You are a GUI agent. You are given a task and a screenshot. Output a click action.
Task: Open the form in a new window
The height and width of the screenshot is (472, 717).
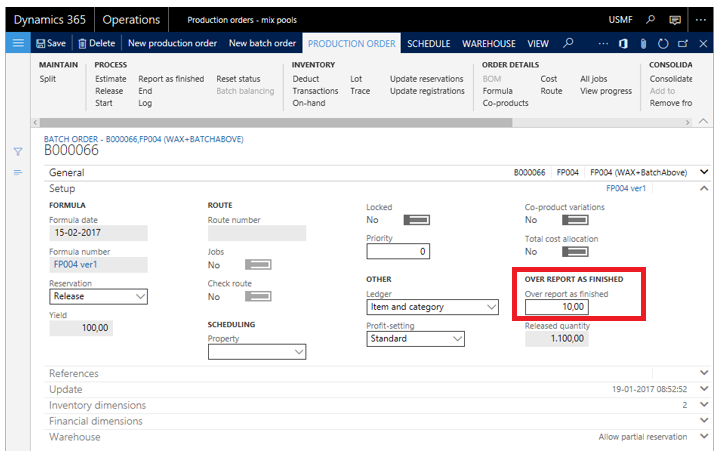(683, 43)
